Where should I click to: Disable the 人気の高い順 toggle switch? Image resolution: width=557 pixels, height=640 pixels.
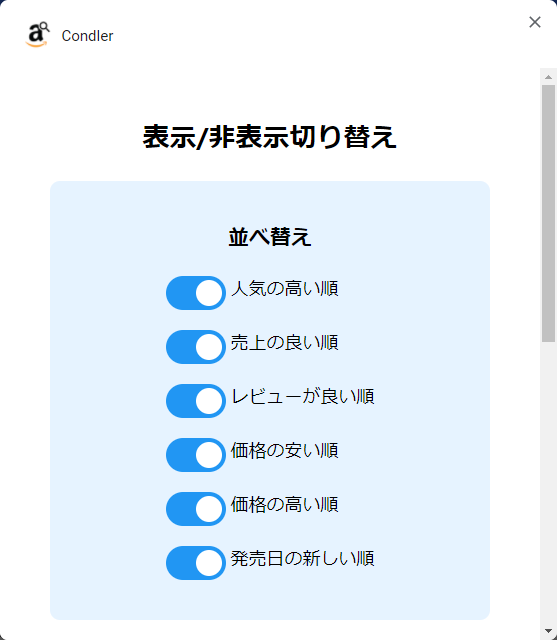tap(196, 293)
